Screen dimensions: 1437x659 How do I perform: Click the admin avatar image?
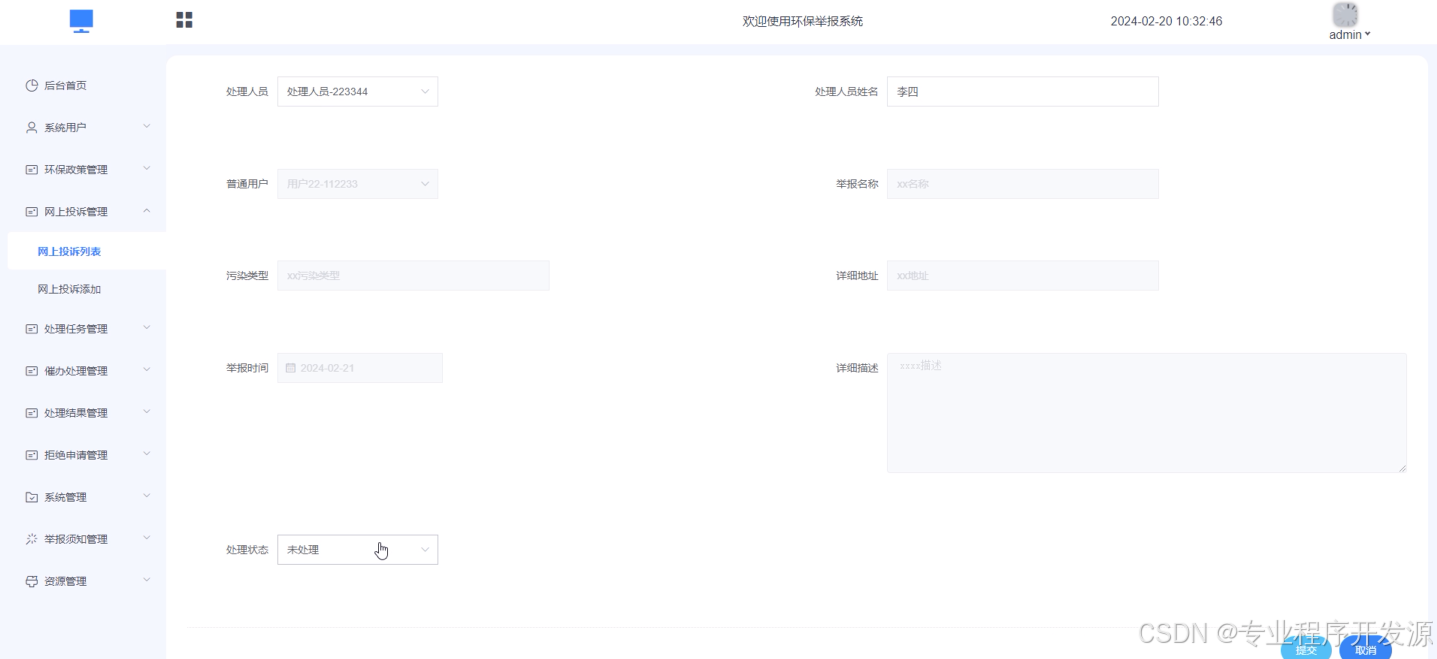click(x=1346, y=14)
